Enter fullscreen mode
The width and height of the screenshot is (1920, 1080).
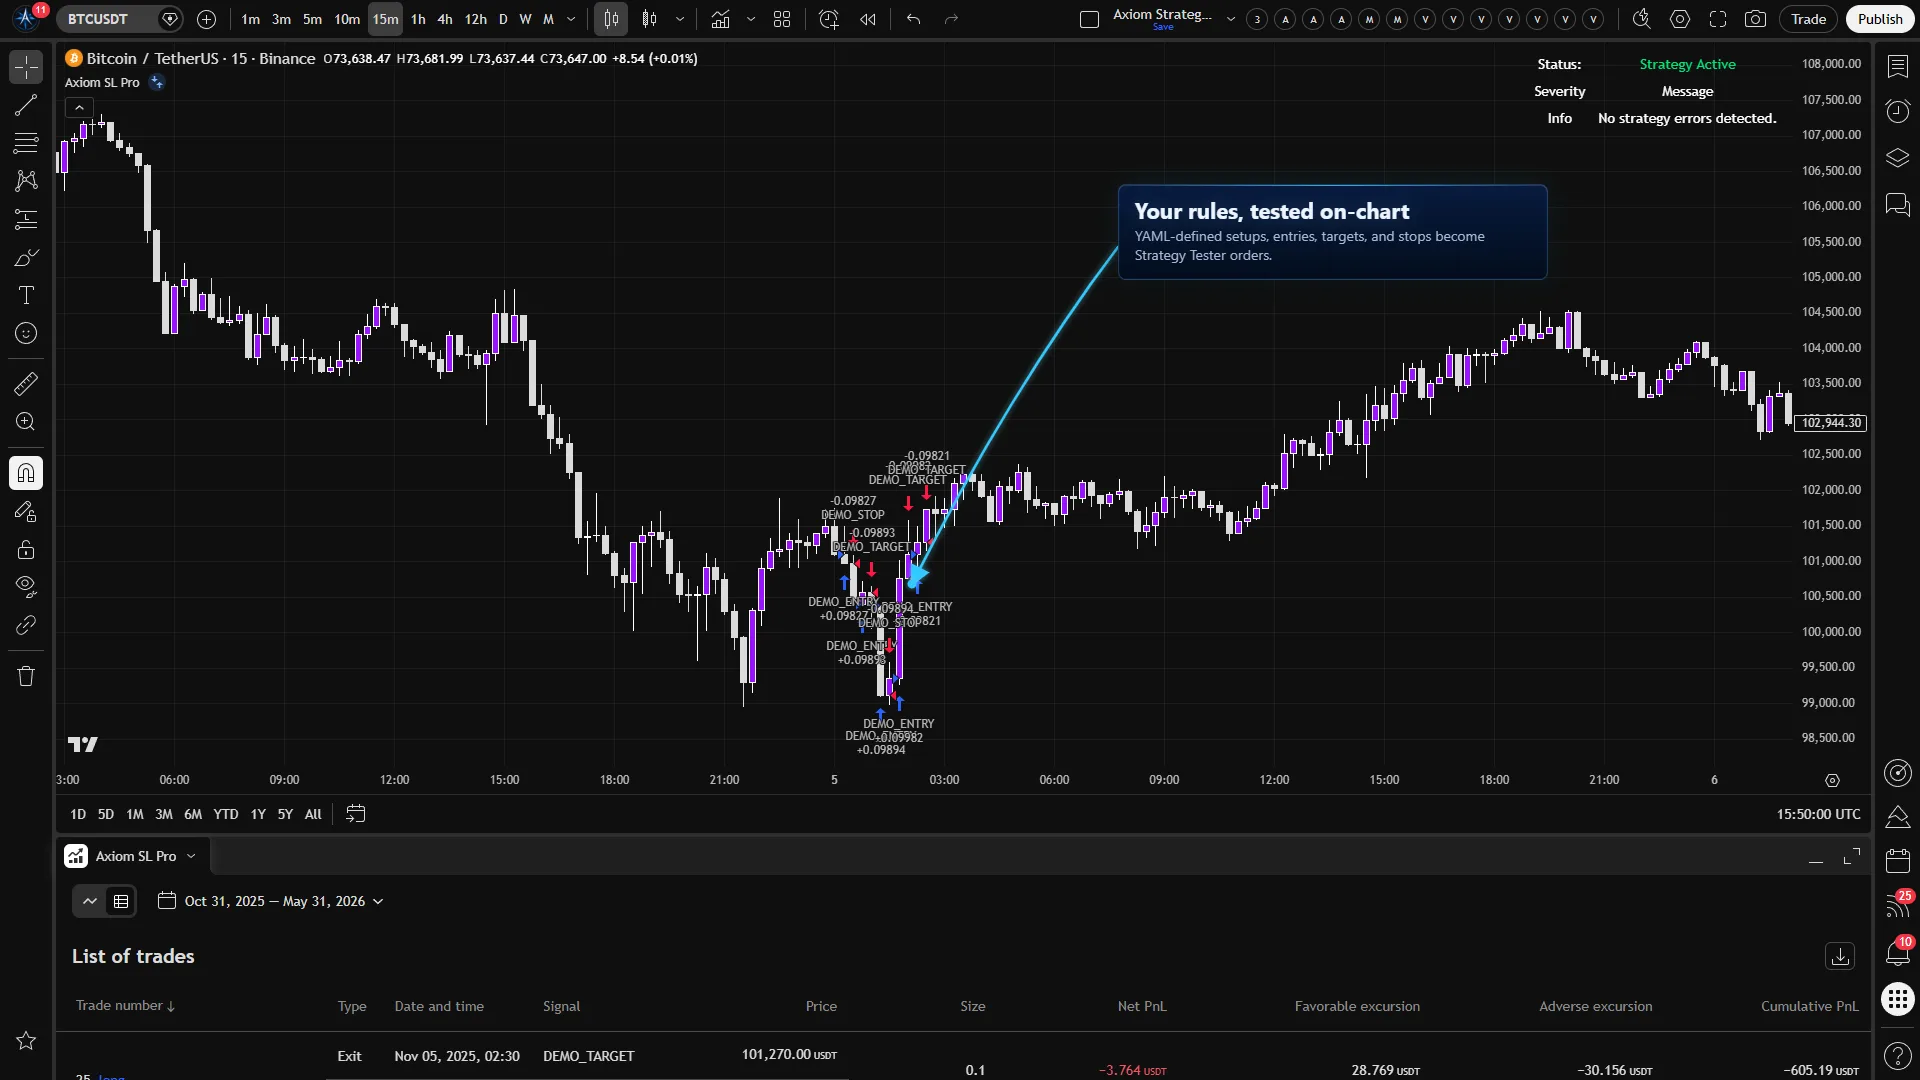coord(1718,19)
